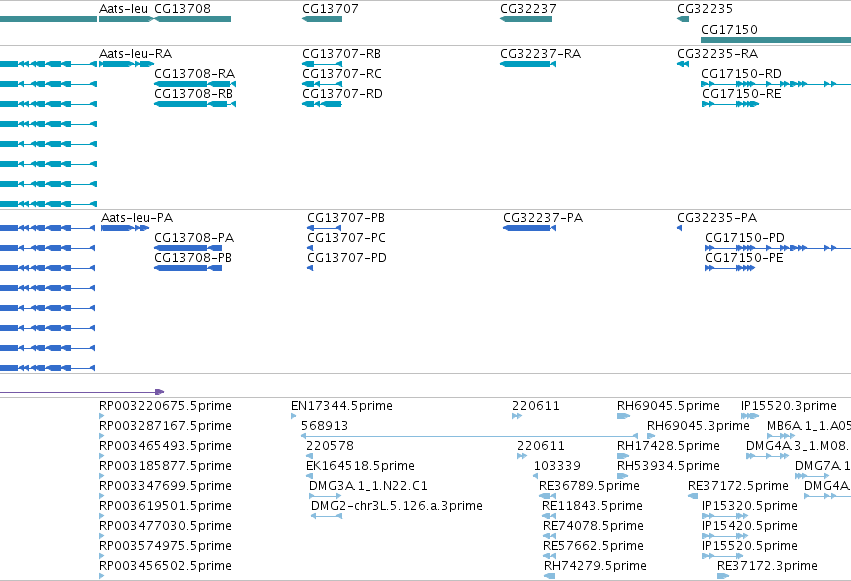Click the RP003574975.5prime feature
Viewport: 851px width, 581px height.
(x=165, y=546)
